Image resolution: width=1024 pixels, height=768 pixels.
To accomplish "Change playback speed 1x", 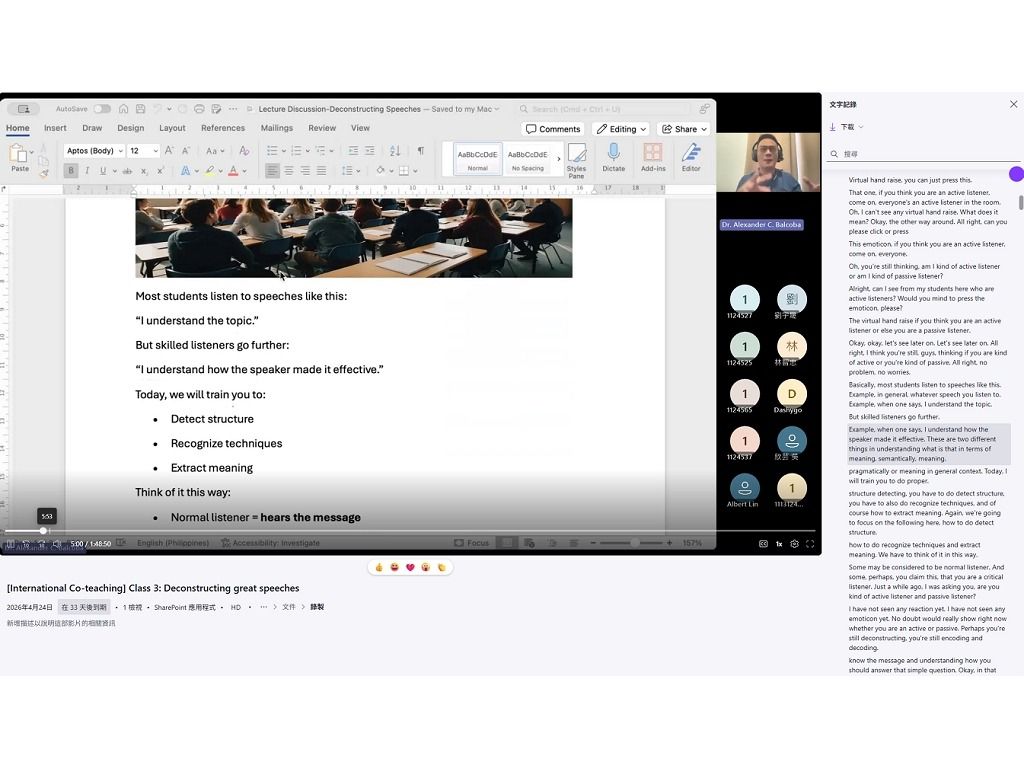I will pyautogui.click(x=778, y=543).
